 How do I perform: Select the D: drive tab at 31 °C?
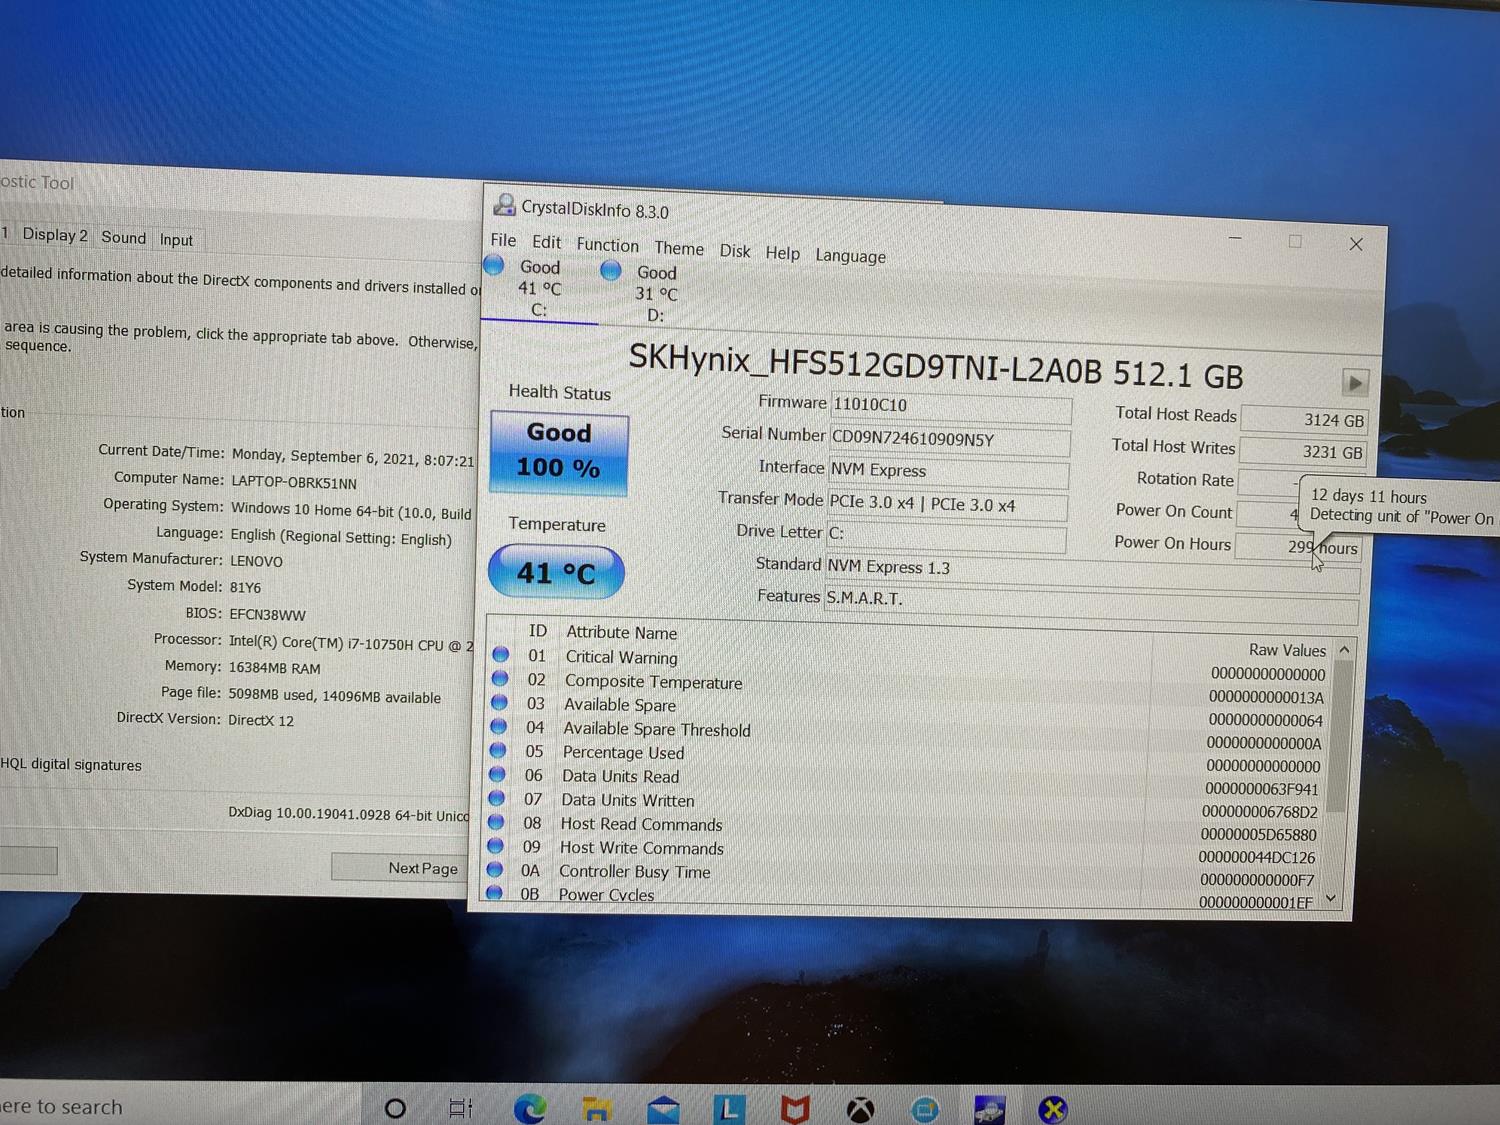[x=656, y=294]
